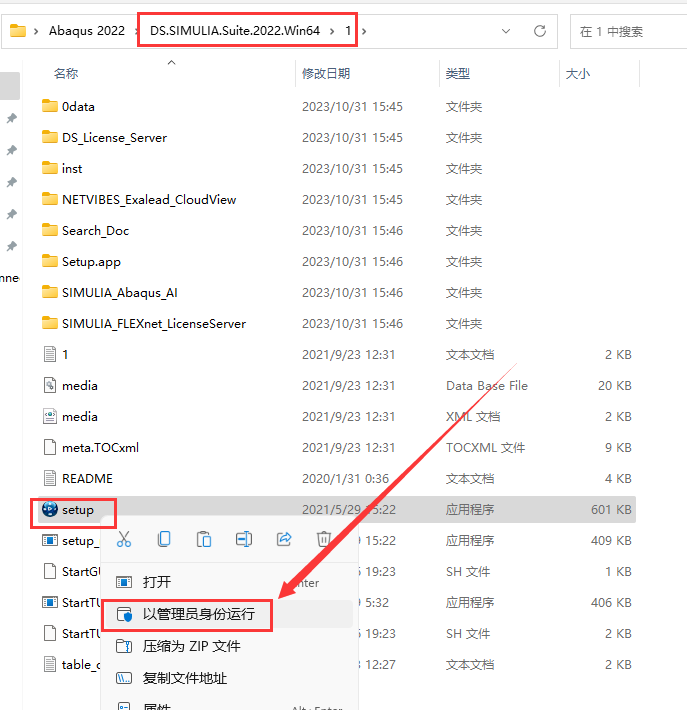Select the setup application globe icon
Image resolution: width=687 pixels, height=710 pixels.
50,509
